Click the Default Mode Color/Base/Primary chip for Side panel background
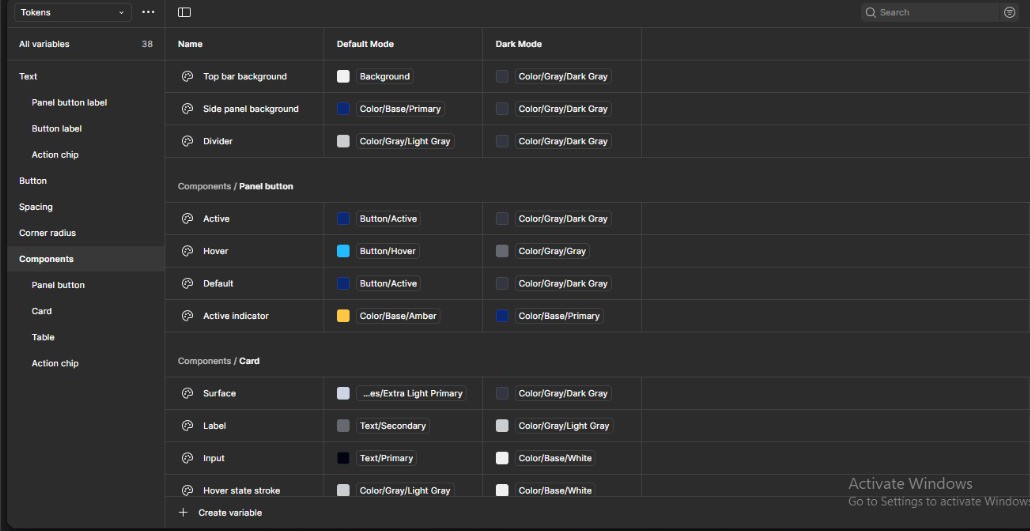This screenshot has width=1030, height=531. 400,109
